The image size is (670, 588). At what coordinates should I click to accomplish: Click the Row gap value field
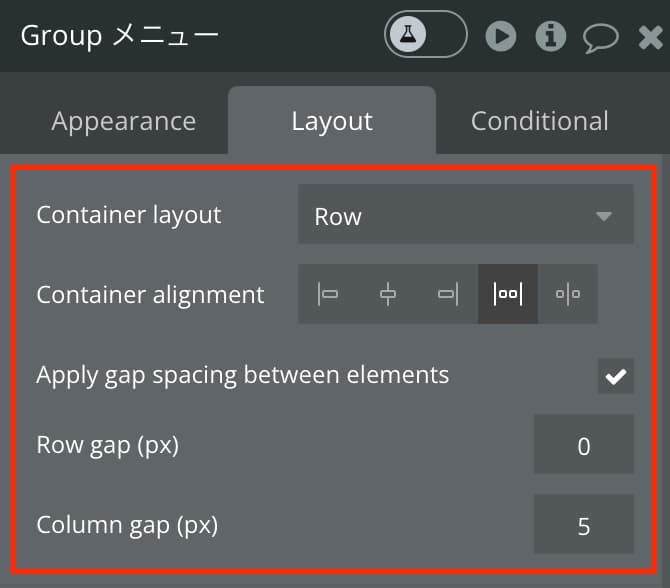584,444
